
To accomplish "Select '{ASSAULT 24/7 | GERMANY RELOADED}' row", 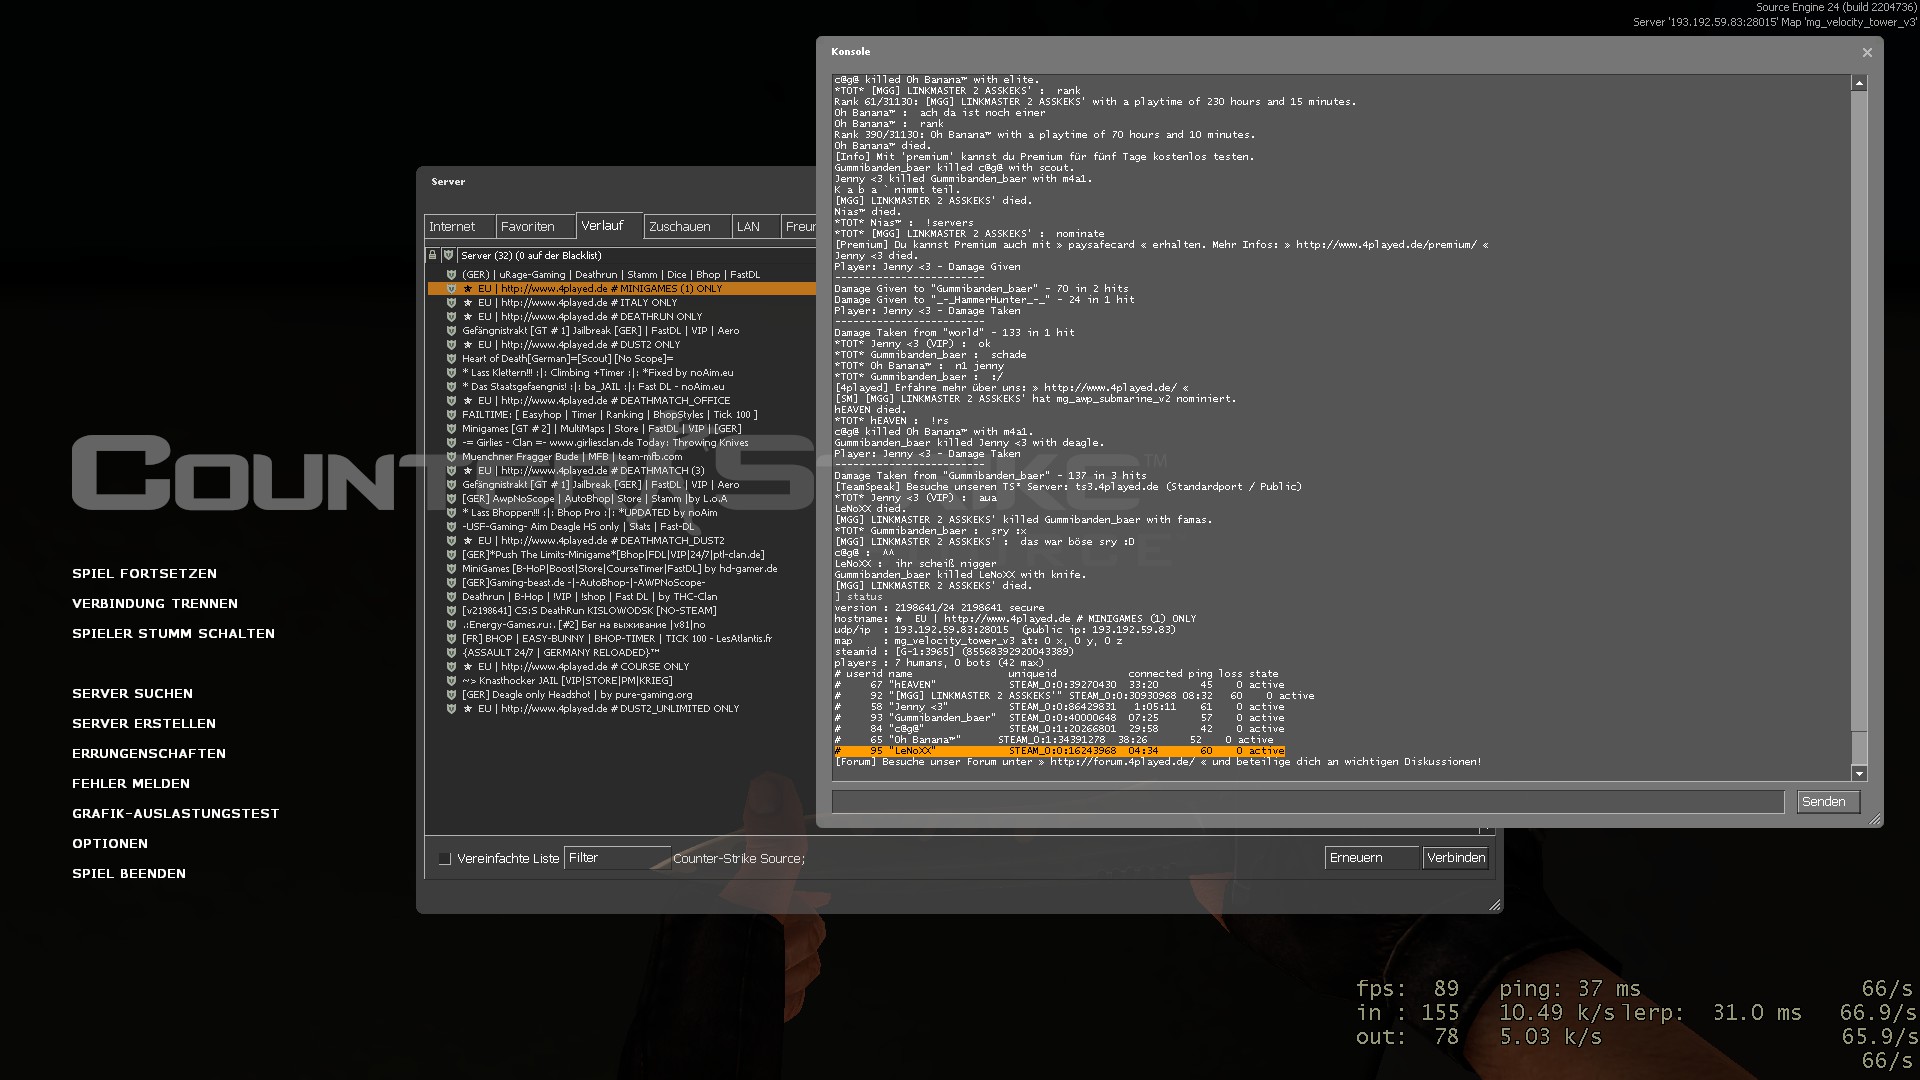I will click(622, 652).
